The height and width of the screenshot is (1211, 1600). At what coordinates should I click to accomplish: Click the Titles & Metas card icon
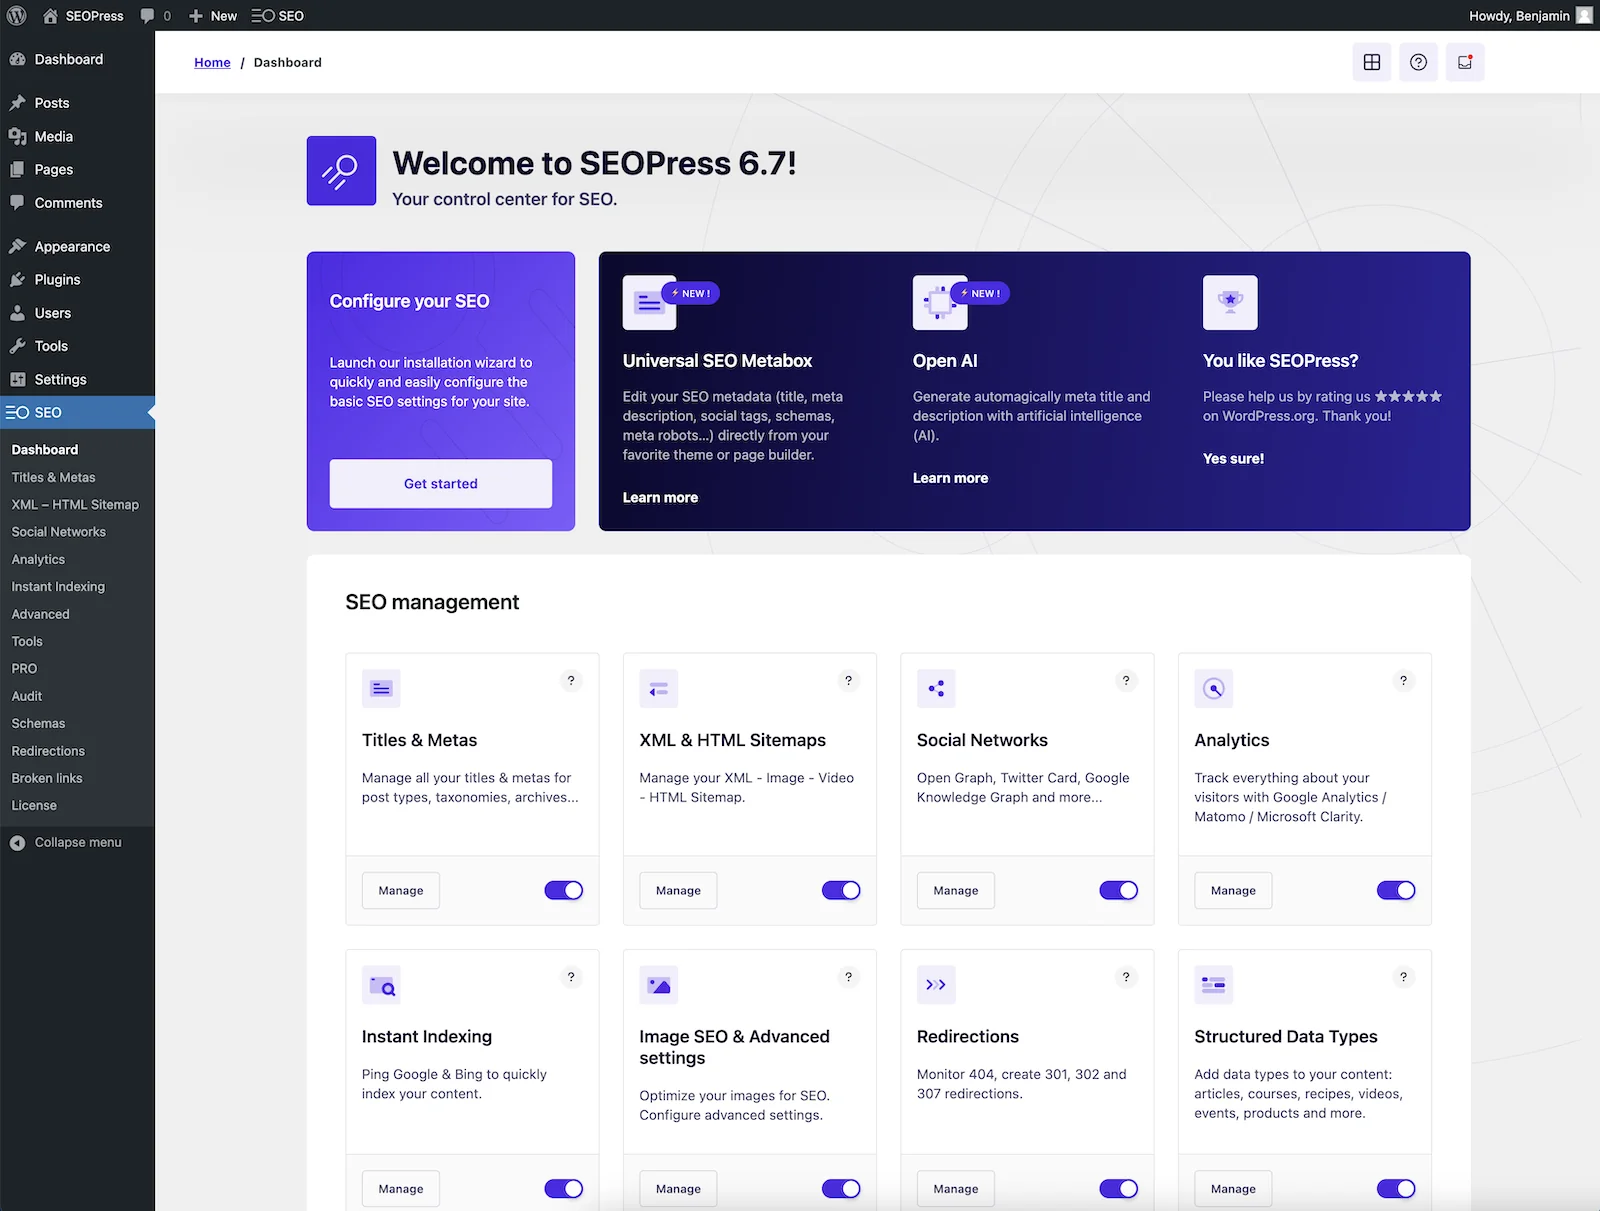[381, 688]
